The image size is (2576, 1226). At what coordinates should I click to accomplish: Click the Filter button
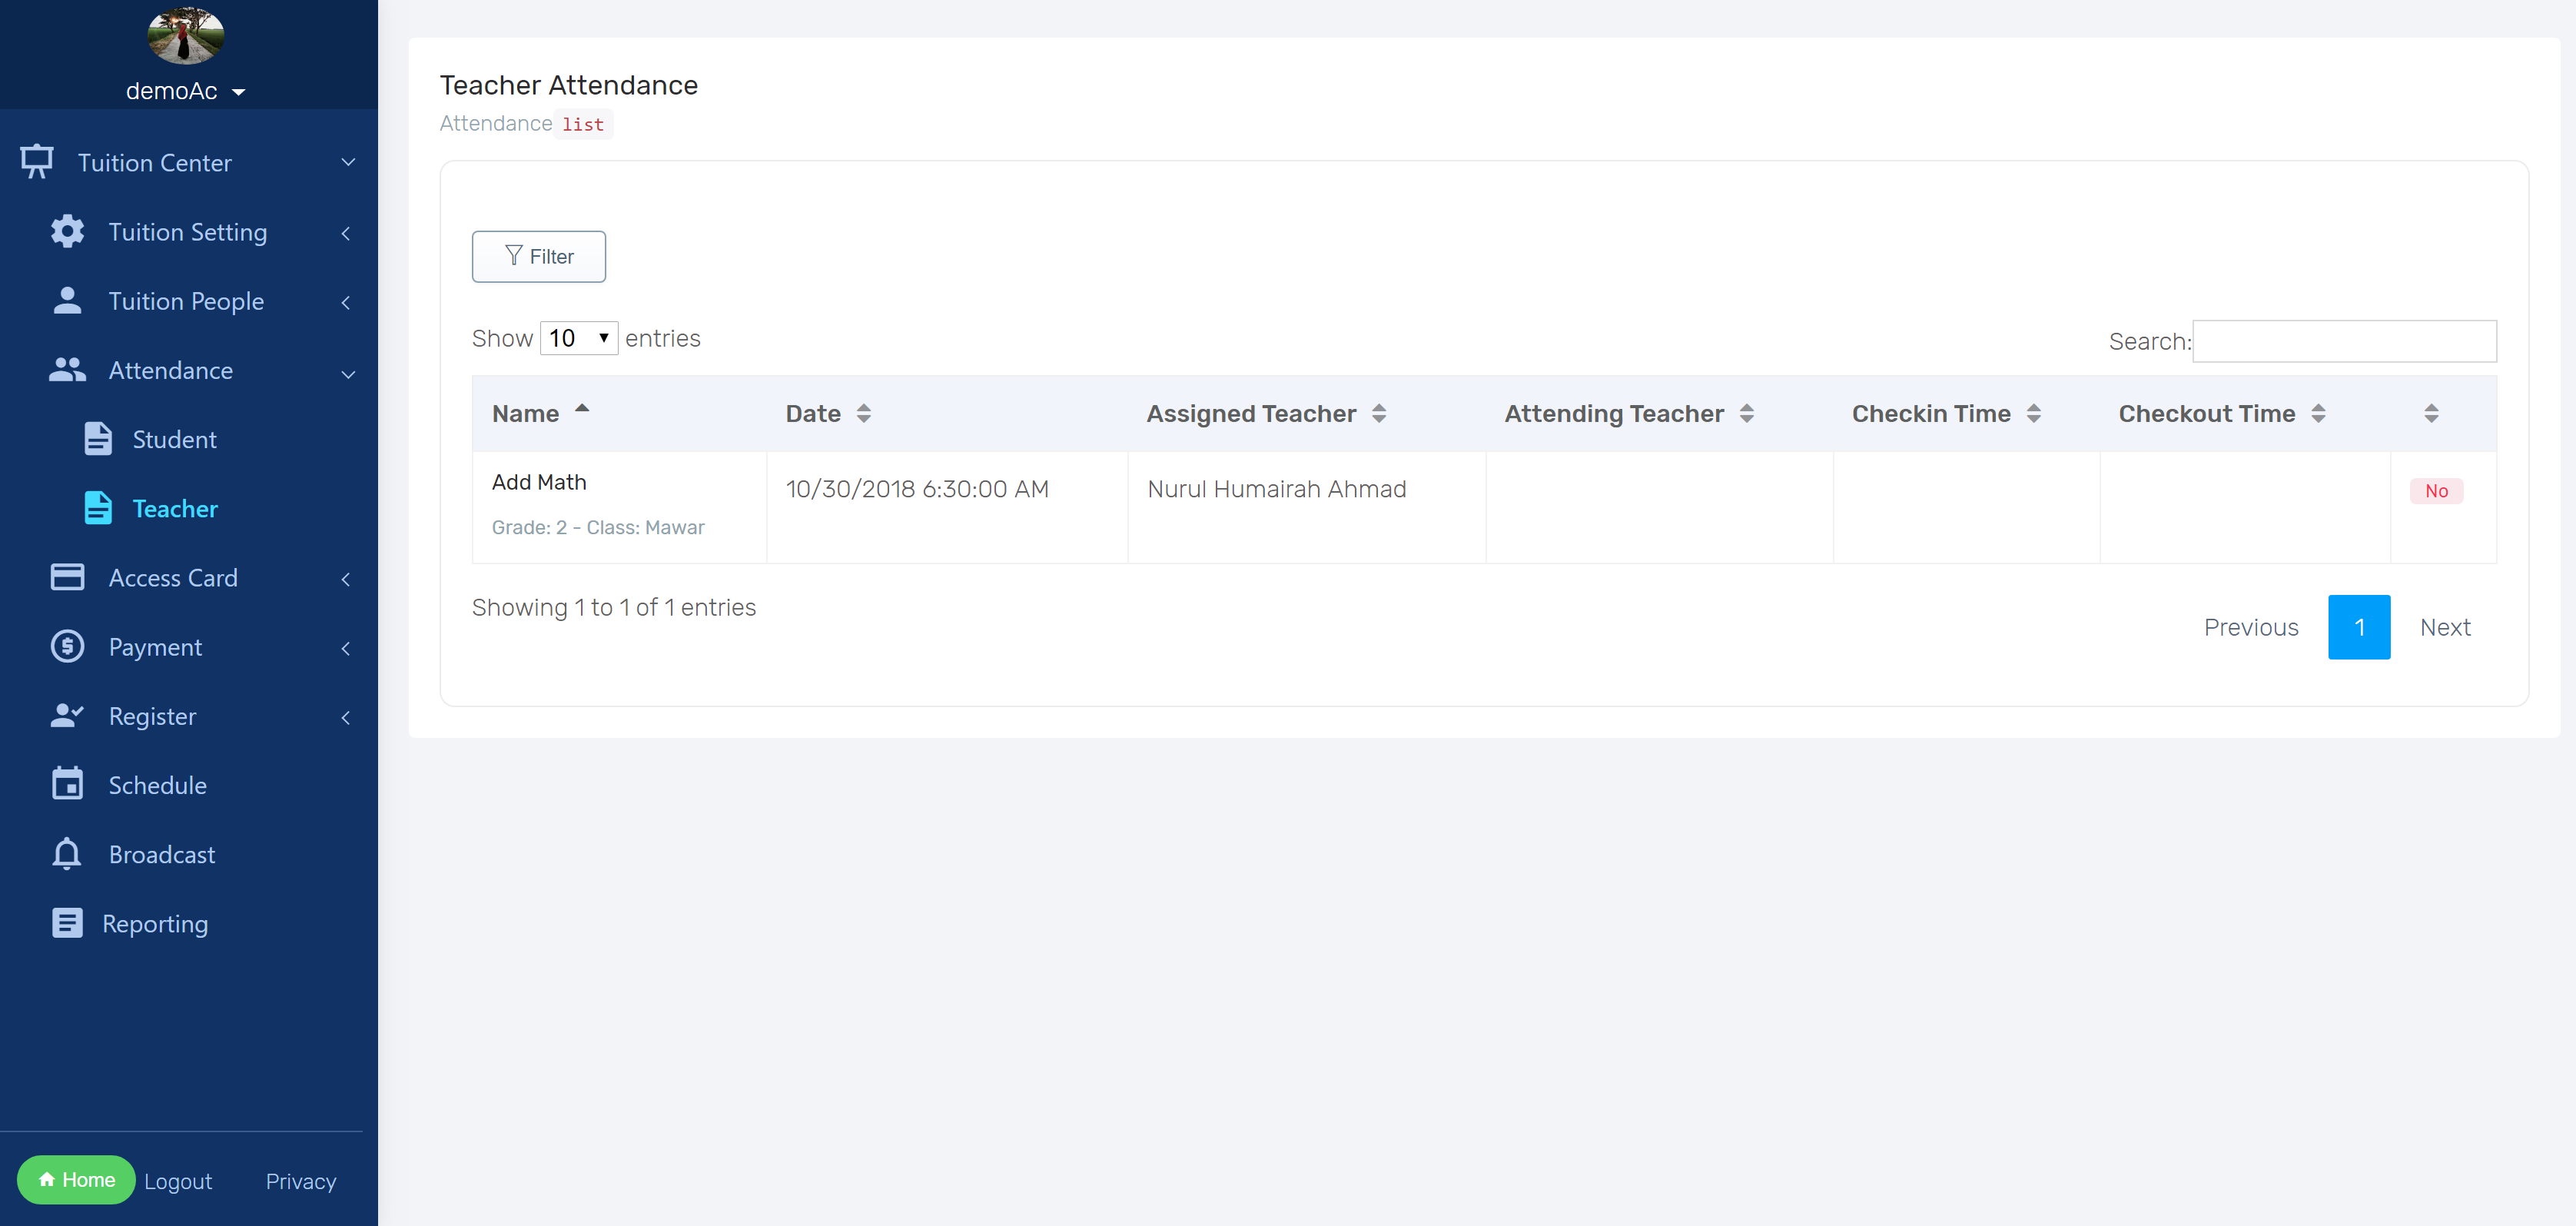[539, 256]
